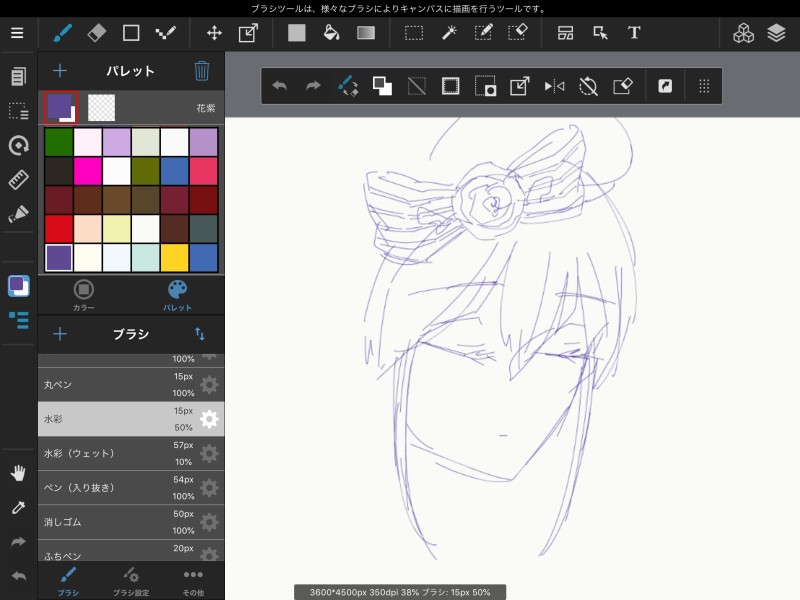Open the hamburger main menu
The image size is (800, 600).
tap(17, 32)
